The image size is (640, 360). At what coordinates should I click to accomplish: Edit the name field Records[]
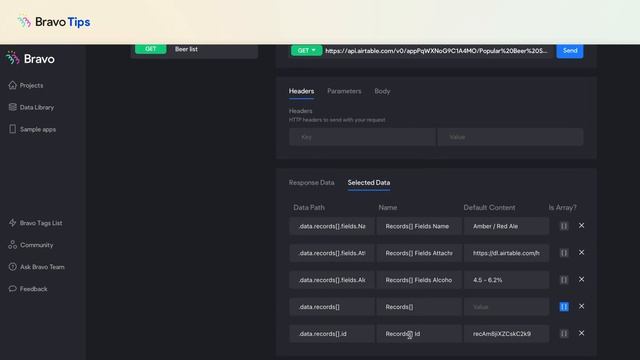[419, 307]
